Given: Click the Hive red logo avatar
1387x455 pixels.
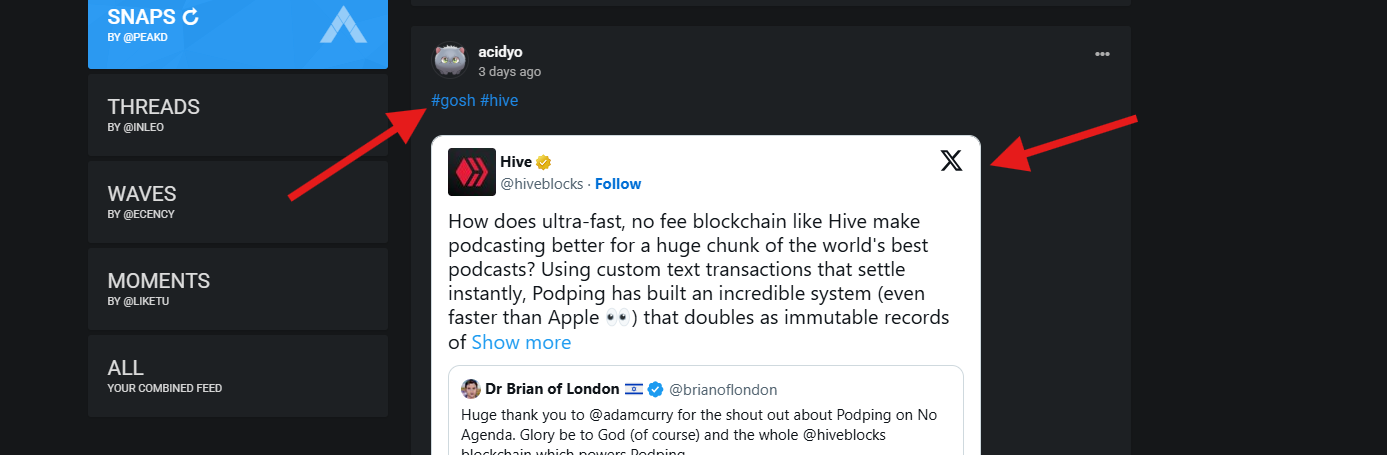Looking at the screenshot, I should click(x=472, y=172).
